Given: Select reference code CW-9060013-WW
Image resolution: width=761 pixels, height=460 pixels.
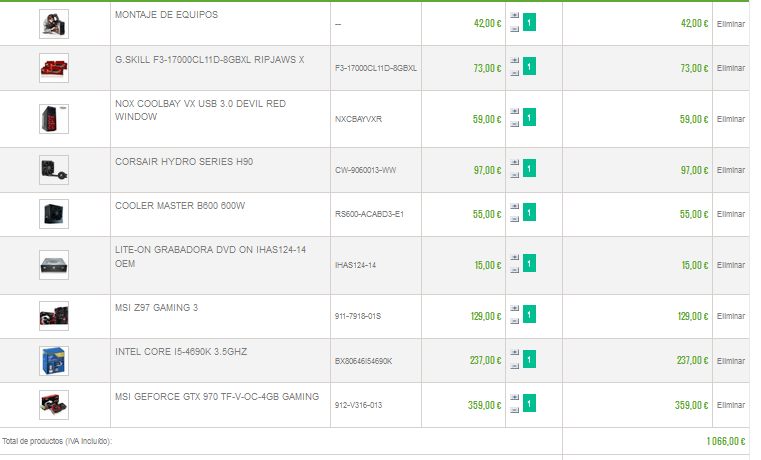Looking at the screenshot, I should tap(365, 170).
